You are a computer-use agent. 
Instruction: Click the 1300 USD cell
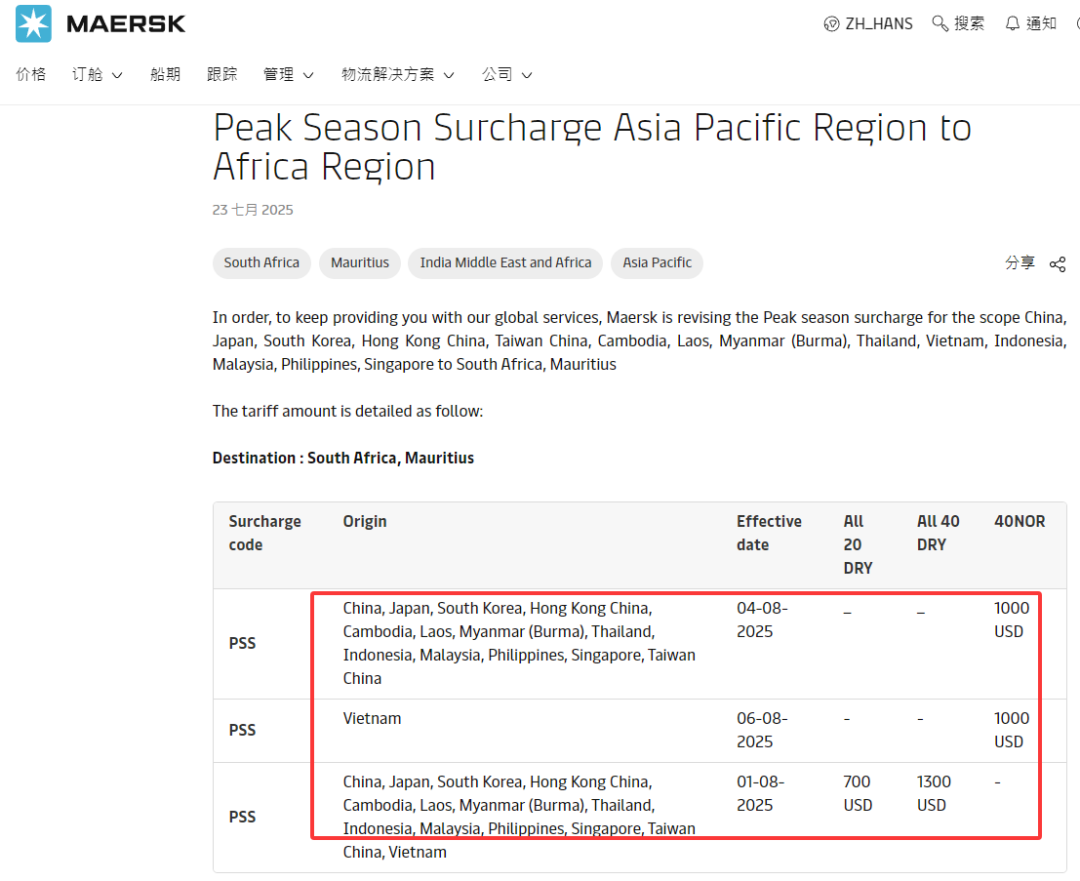[x=934, y=794]
